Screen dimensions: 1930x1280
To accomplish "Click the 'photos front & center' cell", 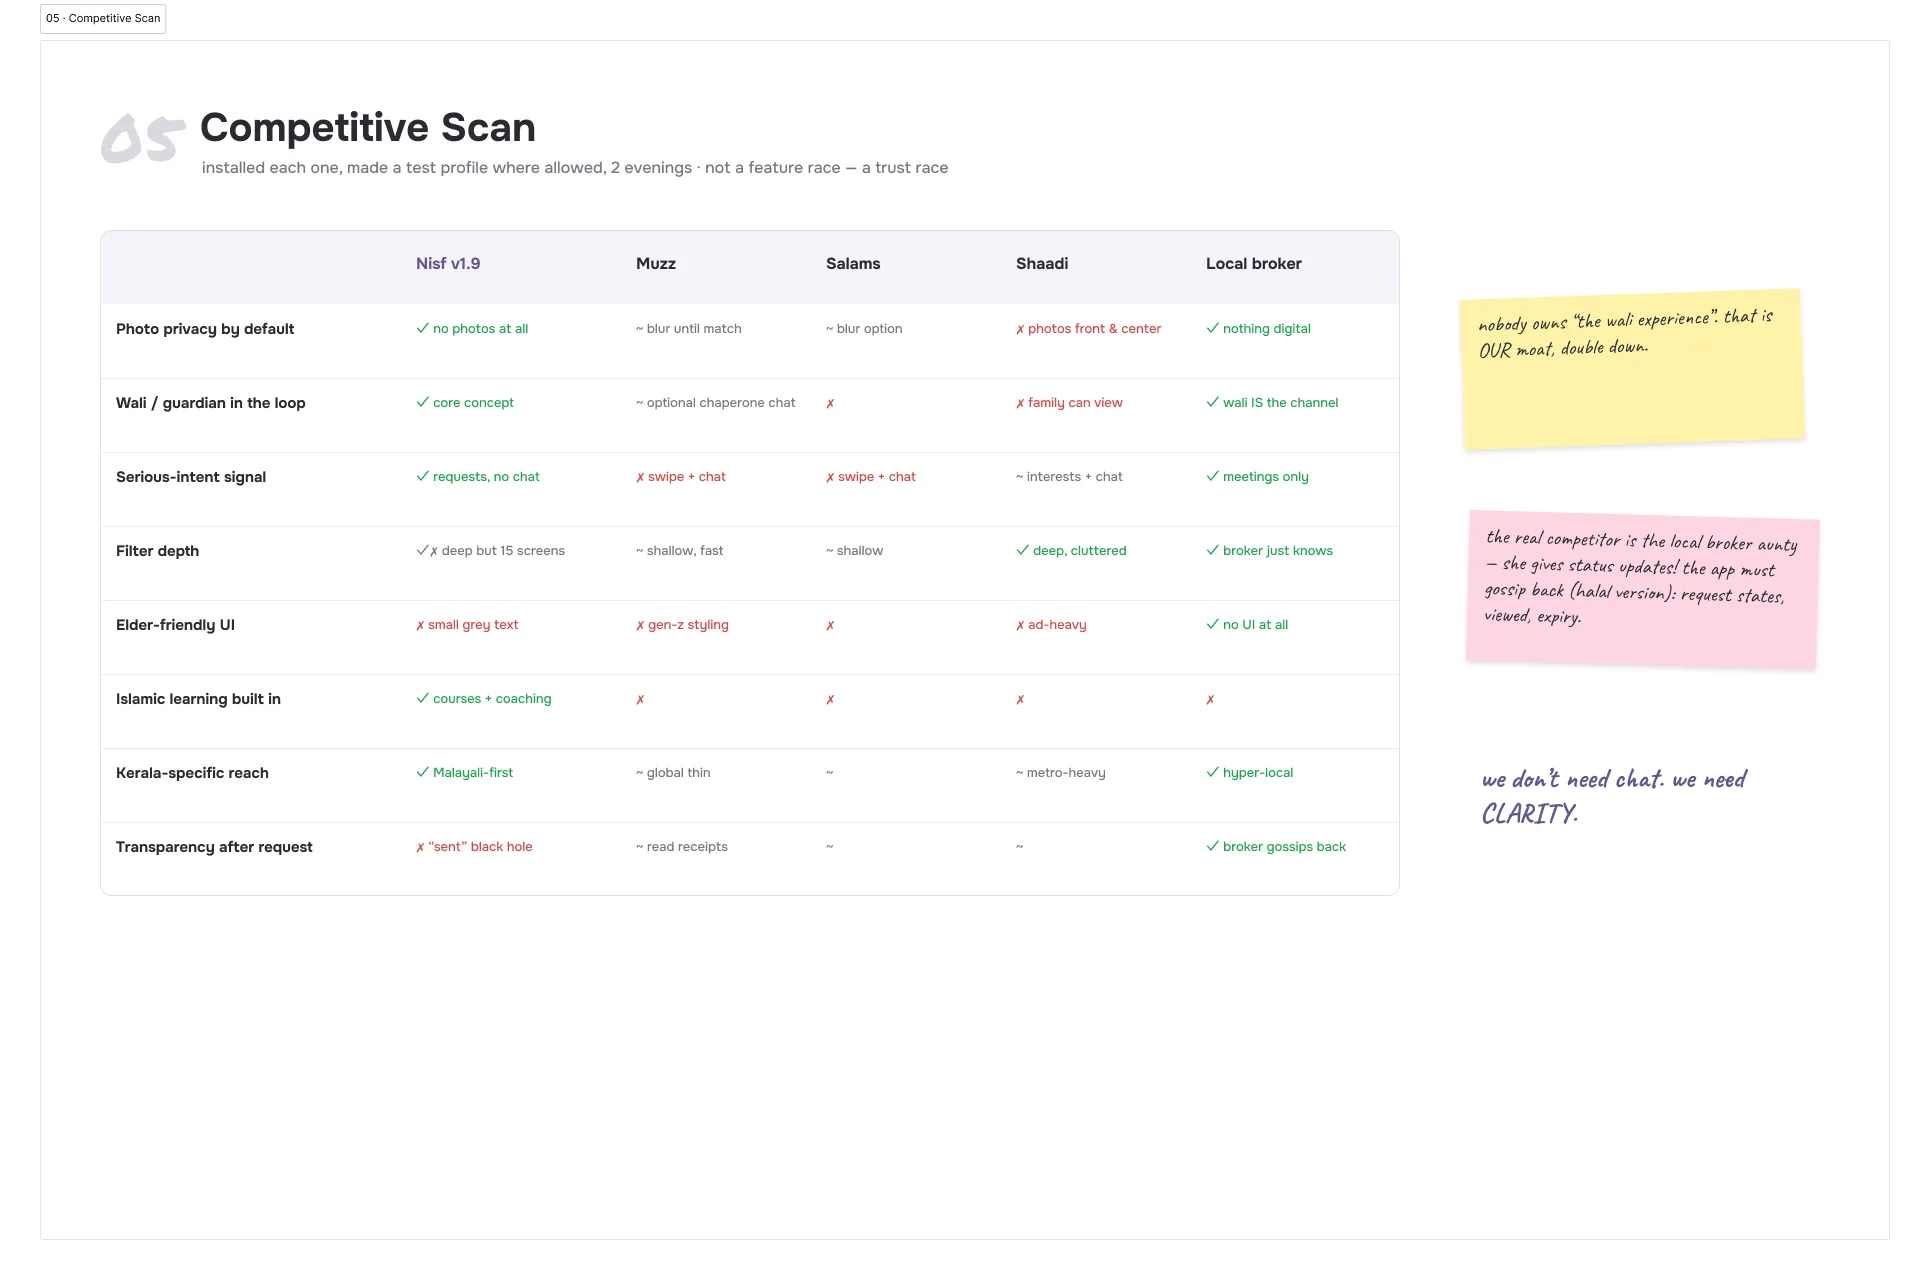I will [x=1089, y=329].
